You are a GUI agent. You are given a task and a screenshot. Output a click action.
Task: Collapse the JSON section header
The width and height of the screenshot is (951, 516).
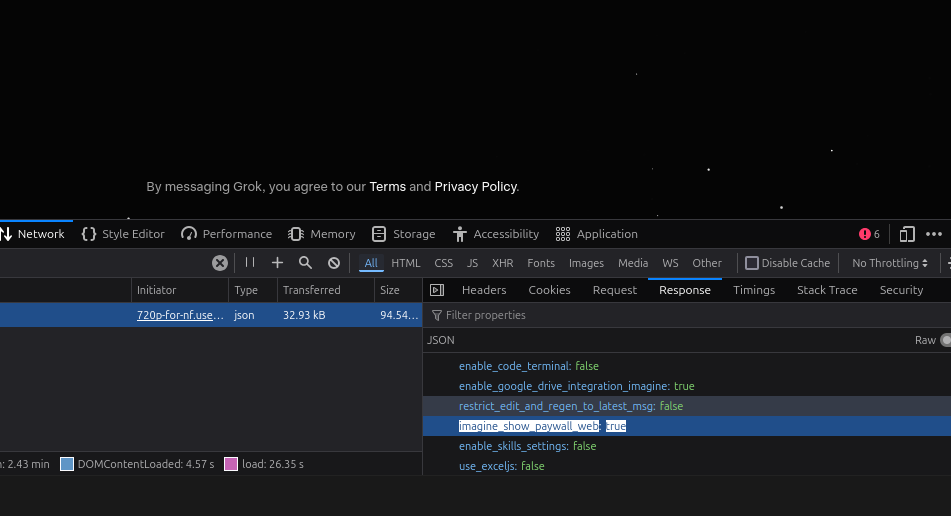pos(441,340)
